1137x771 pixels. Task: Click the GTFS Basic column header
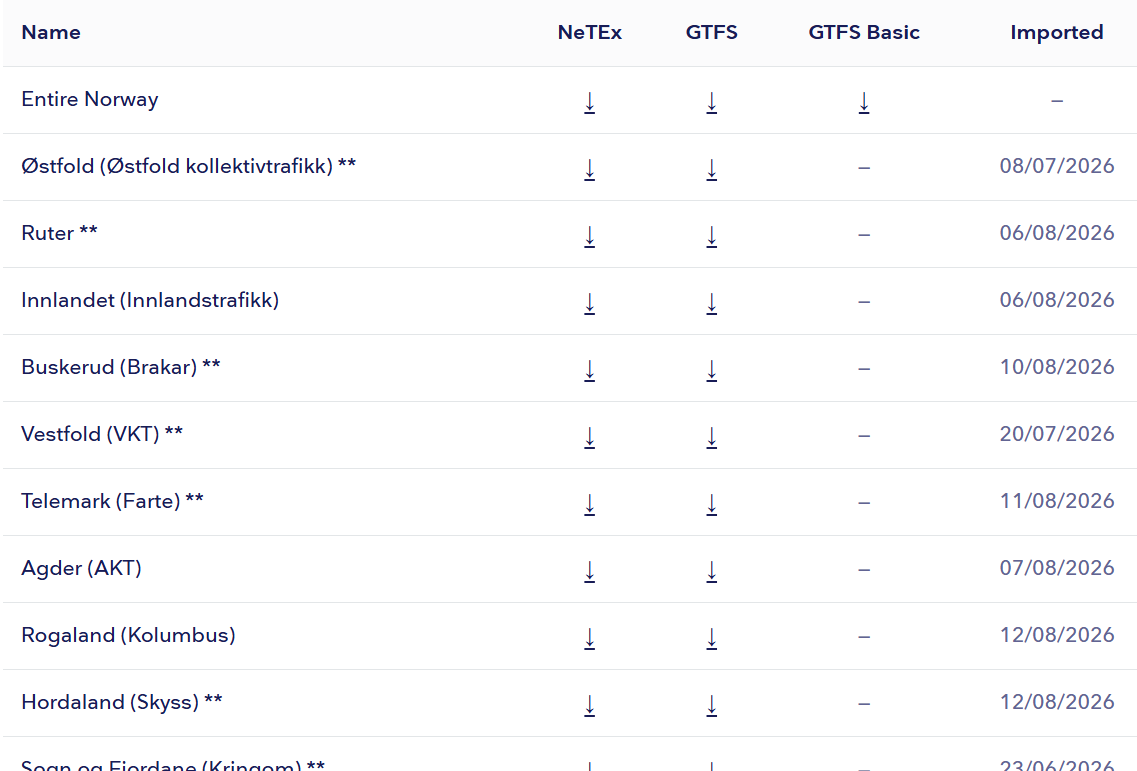click(x=864, y=33)
